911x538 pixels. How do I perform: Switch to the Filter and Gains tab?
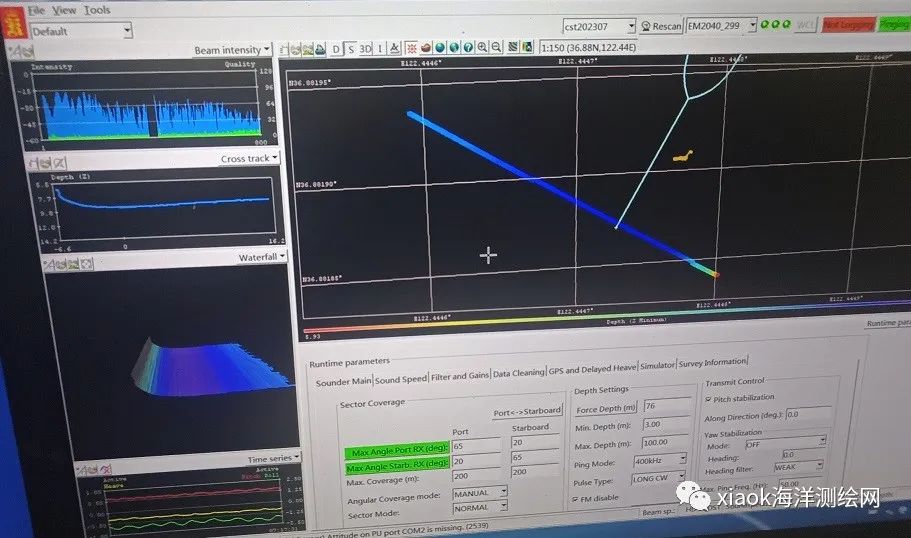460,375
